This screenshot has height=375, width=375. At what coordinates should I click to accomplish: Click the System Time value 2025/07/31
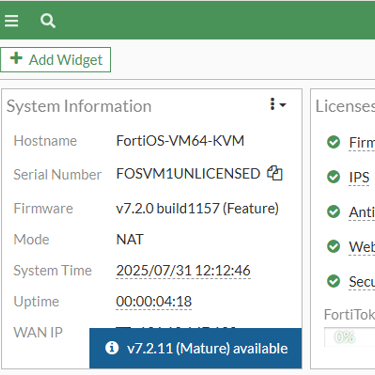(183, 270)
